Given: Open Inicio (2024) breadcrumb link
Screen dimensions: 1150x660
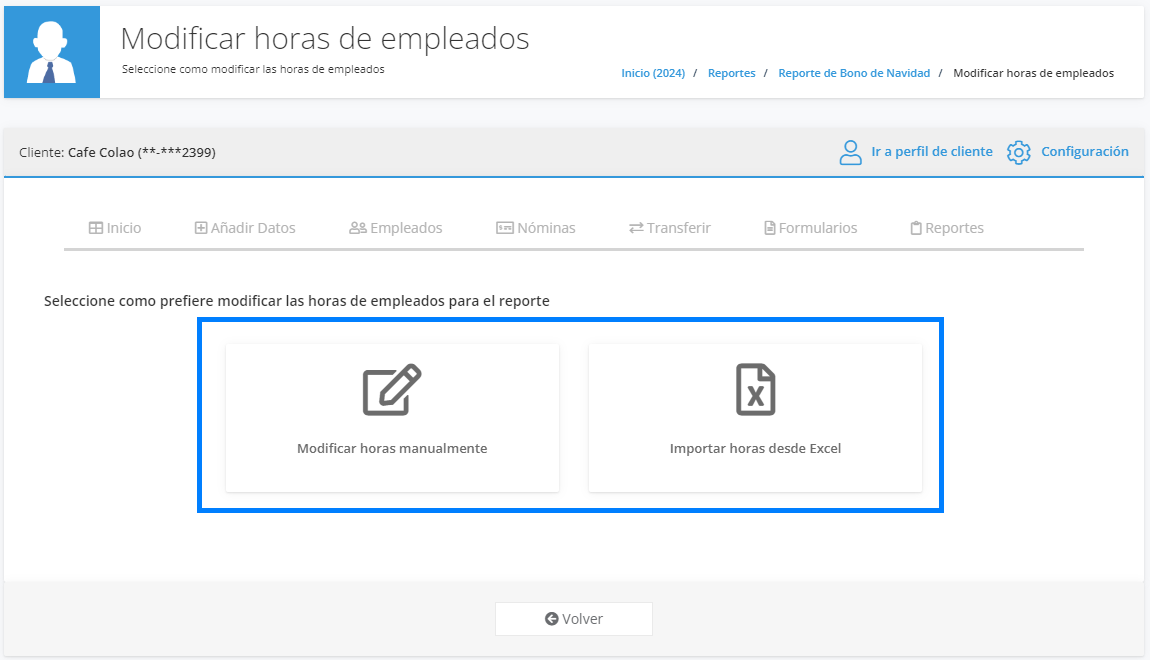Looking at the screenshot, I should (x=653, y=73).
